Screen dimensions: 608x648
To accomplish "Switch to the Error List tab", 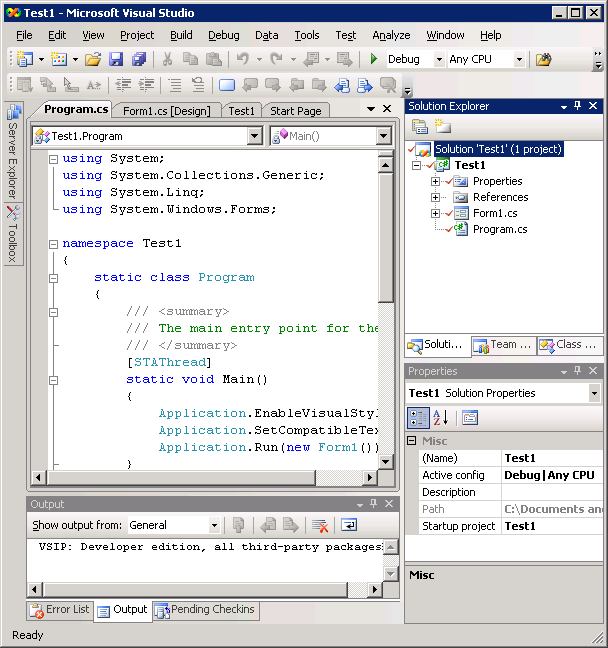I will click(x=60, y=609).
